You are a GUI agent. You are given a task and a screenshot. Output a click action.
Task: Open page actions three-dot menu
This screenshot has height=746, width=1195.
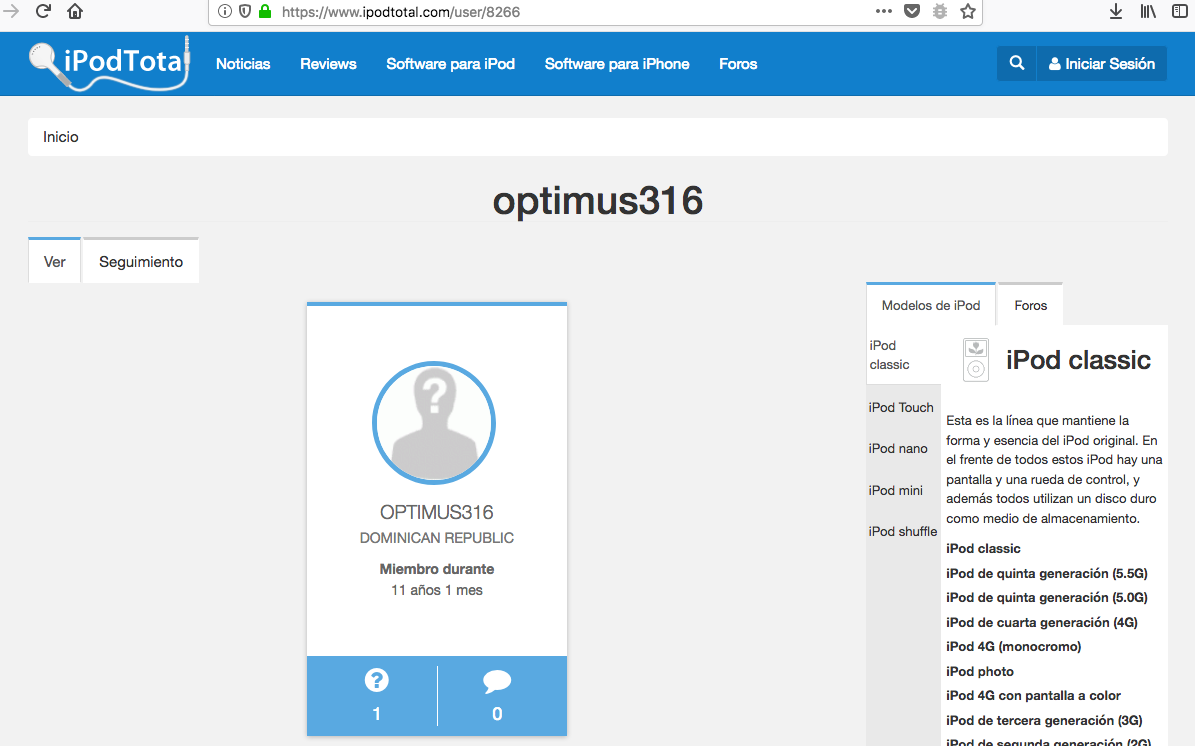[883, 11]
